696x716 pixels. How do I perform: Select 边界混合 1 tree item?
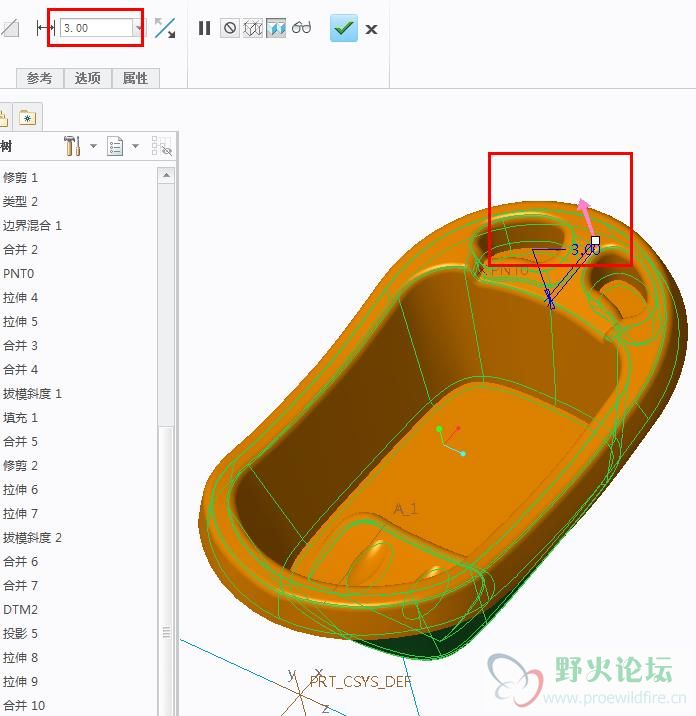[32, 226]
